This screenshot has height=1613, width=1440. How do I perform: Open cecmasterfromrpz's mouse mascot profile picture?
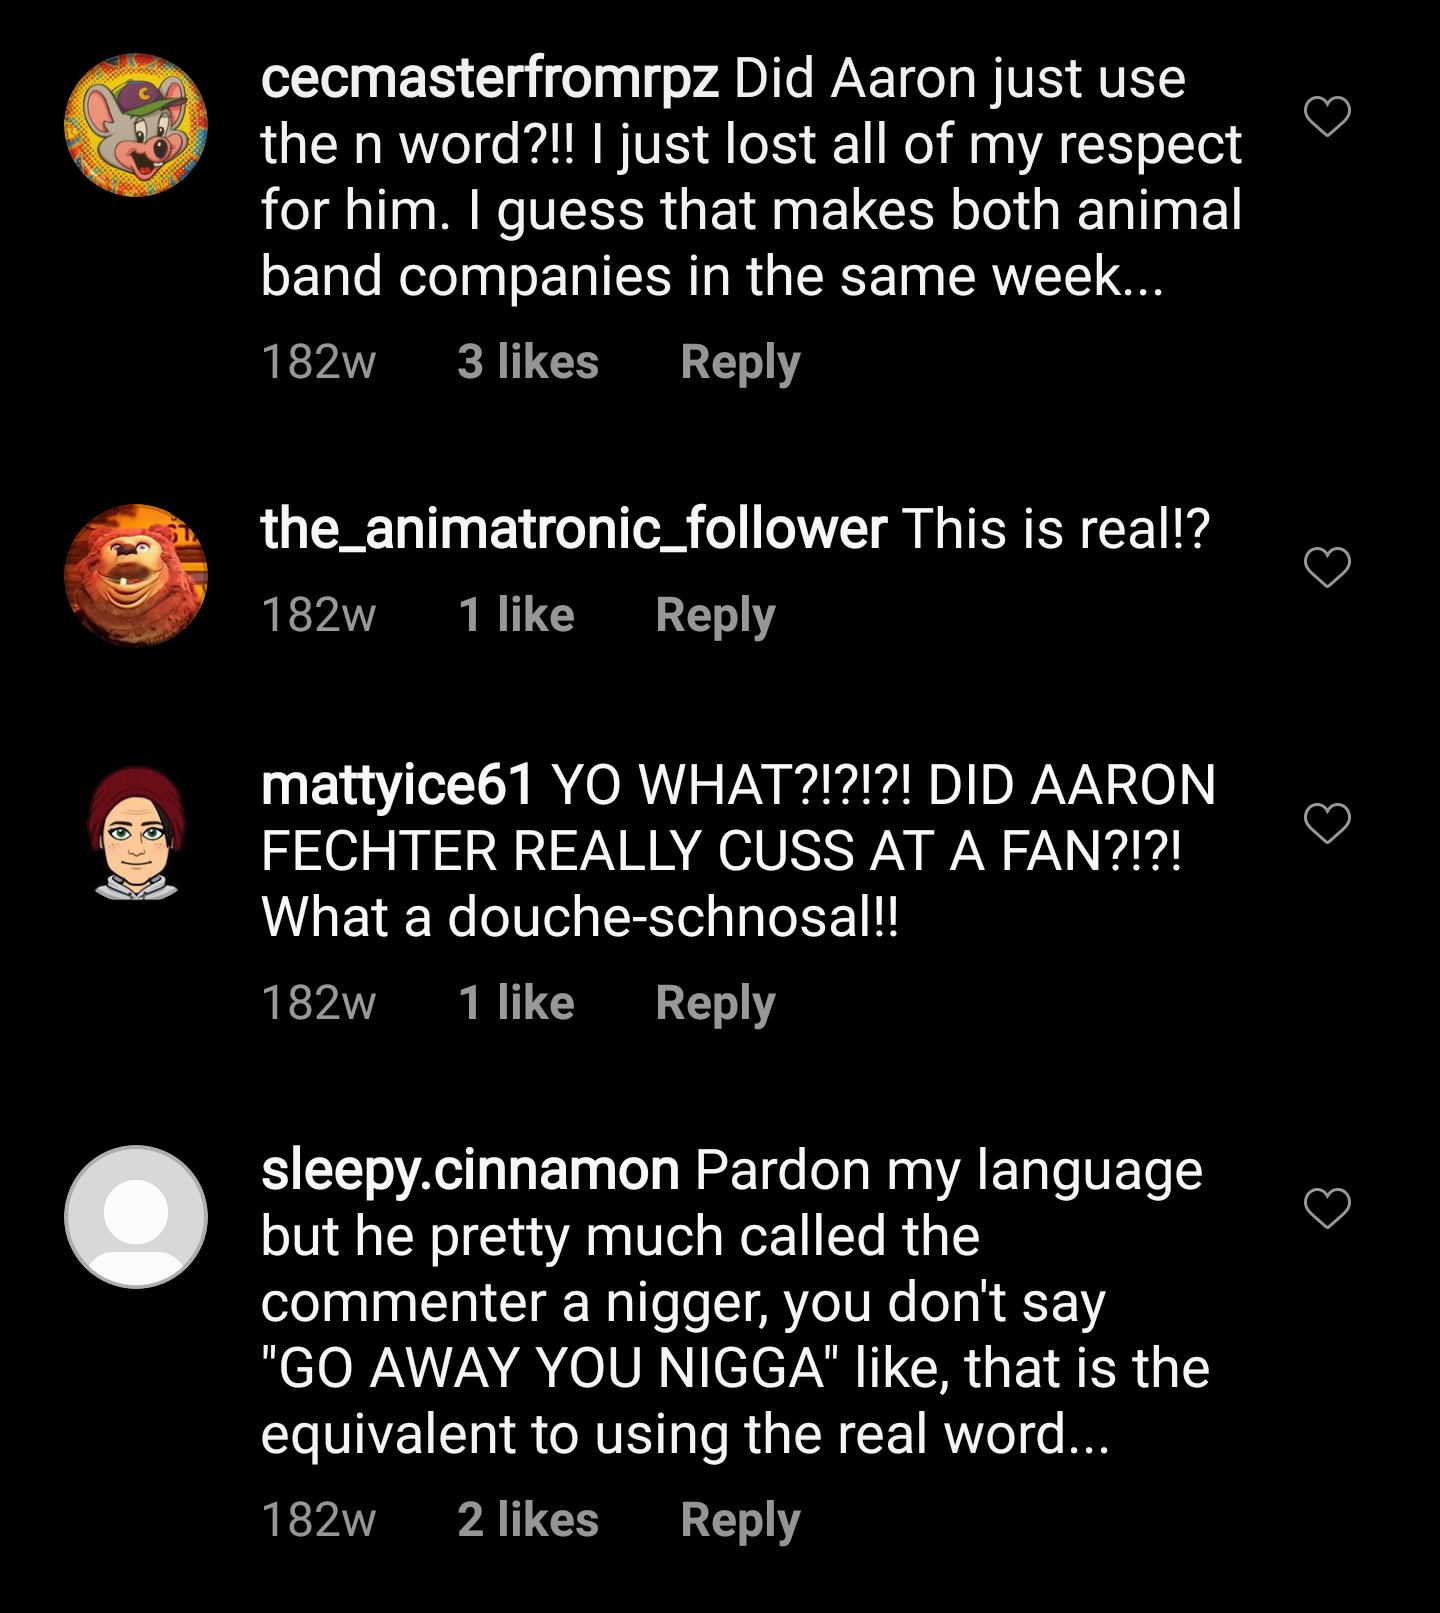click(136, 125)
